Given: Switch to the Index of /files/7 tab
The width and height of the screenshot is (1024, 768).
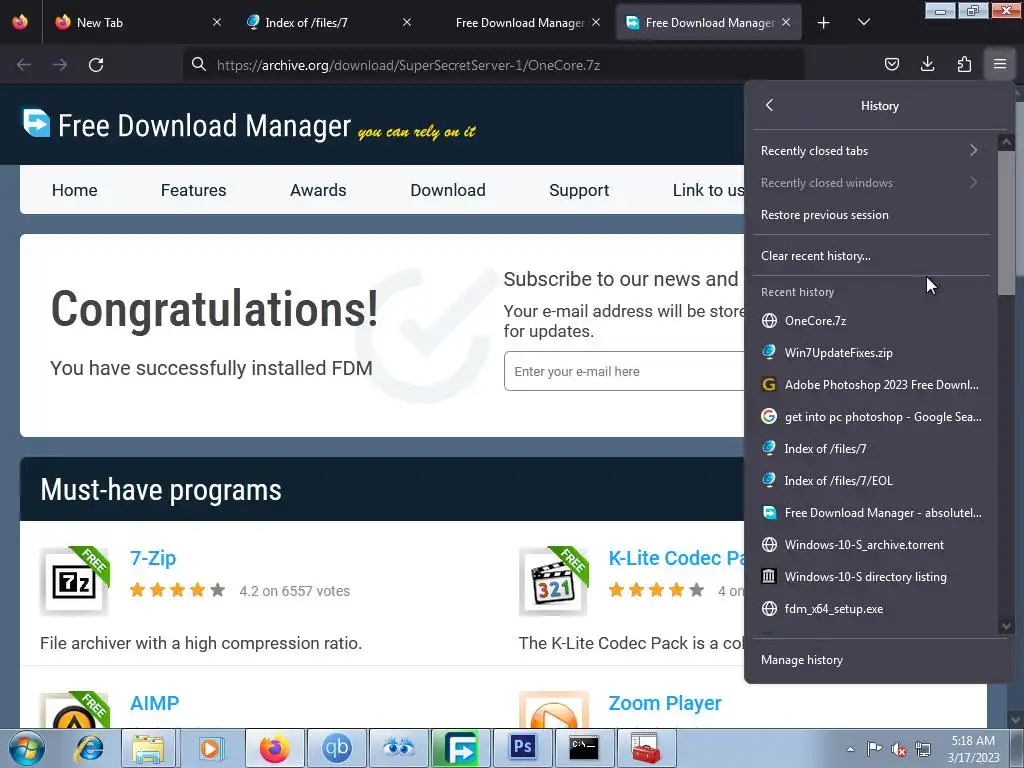Looking at the screenshot, I should tap(328, 23).
